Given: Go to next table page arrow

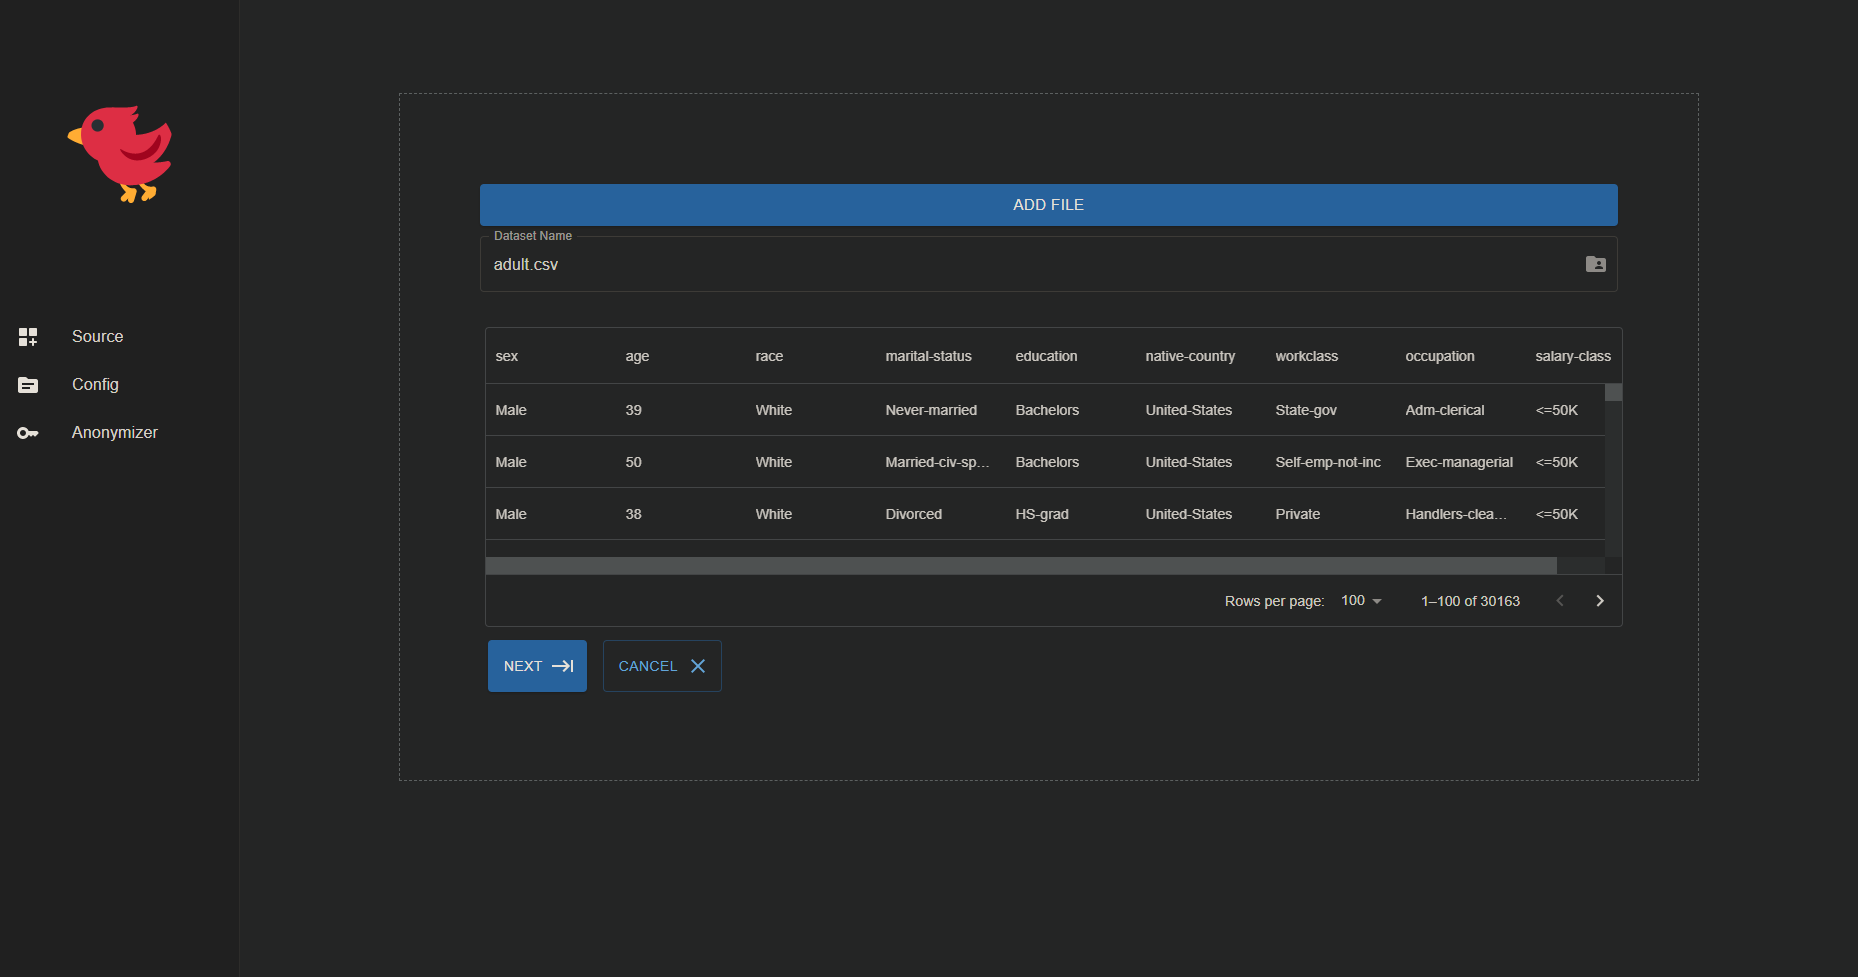Looking at the screenshot, I should coord(1599,601).
